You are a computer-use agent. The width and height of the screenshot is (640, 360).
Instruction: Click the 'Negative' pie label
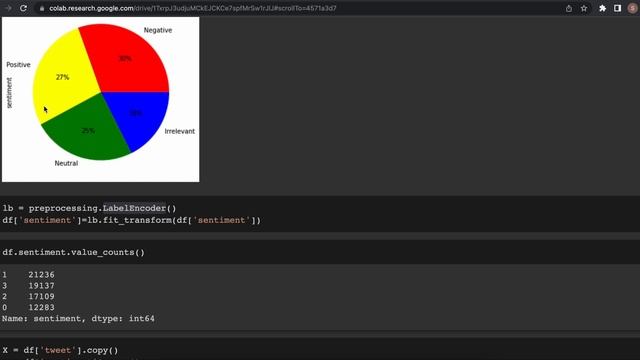point(158,30)
